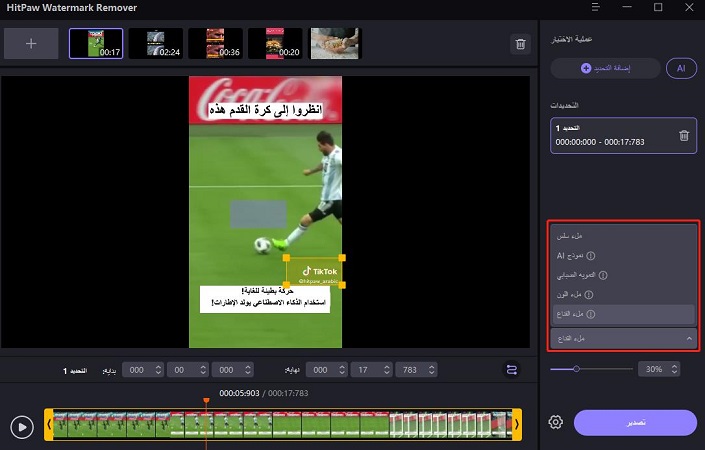Select the 02:24 video thumbnail
This screenshot has width=705, height=450.
[156, 44]
